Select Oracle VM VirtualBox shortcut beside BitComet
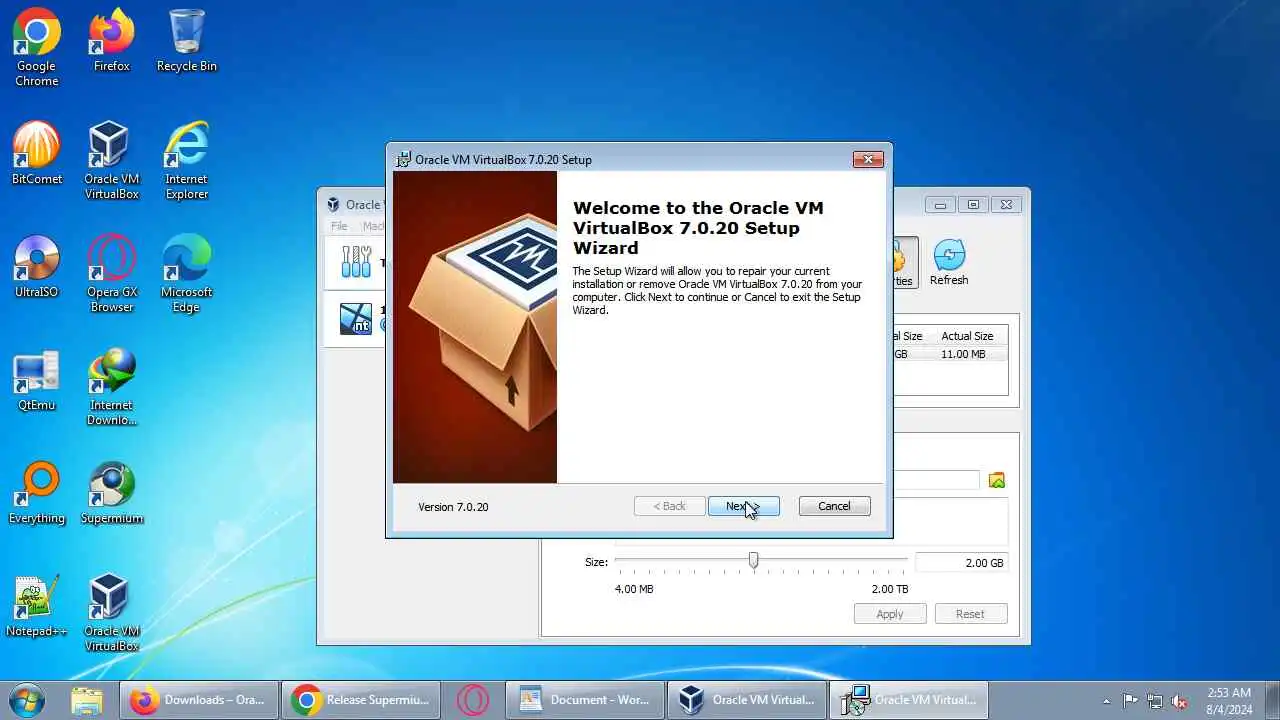Image resolution: width=1280 pixels, height=720 pixels. coord(111,161)
